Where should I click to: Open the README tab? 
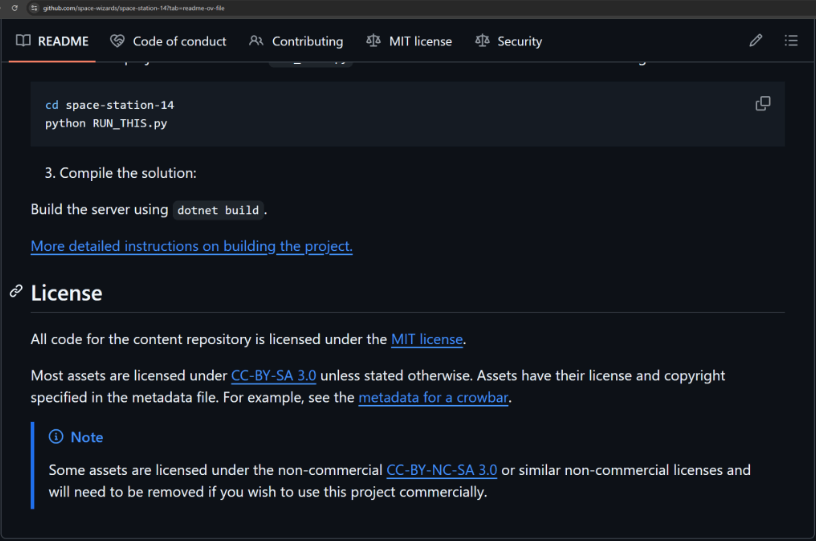pyautogui.click(x=52, y=41)
